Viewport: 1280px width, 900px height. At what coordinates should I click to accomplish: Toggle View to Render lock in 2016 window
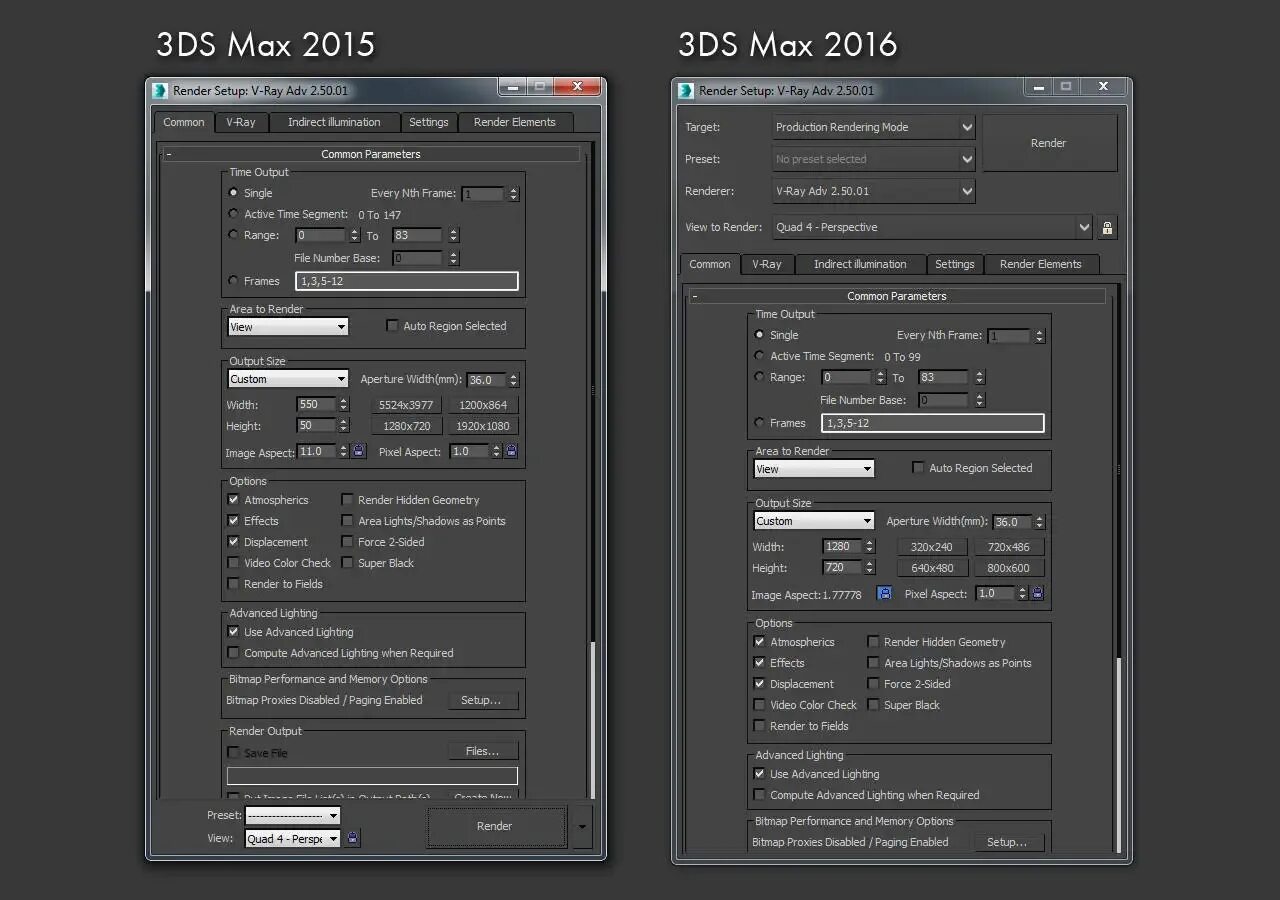coord(1107,227)
